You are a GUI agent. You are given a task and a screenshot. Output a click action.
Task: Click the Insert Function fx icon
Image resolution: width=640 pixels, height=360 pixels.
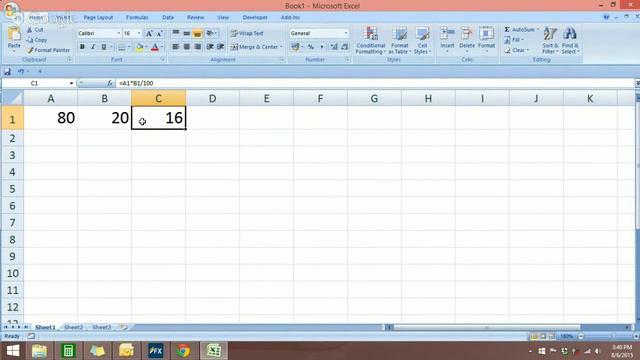click(109, 83)
